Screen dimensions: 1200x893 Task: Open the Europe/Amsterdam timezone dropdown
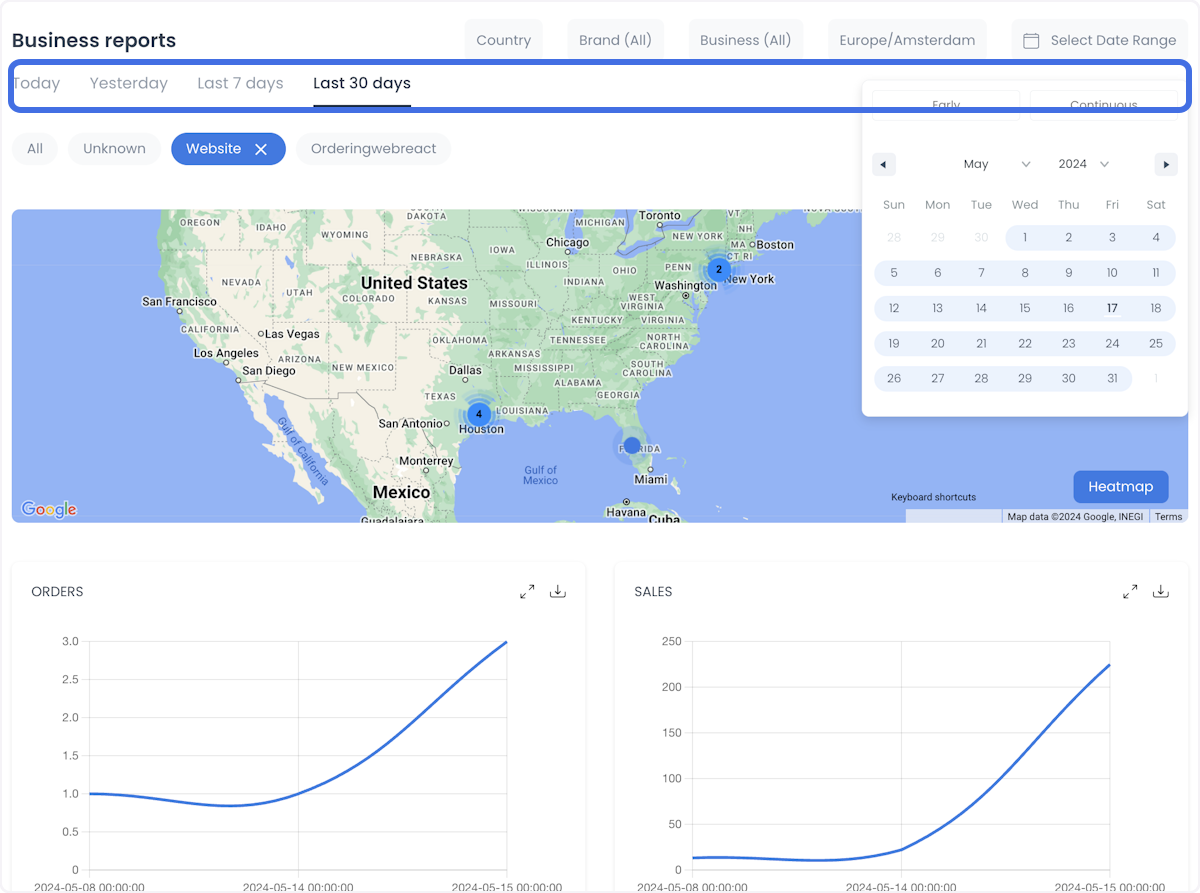907,40
